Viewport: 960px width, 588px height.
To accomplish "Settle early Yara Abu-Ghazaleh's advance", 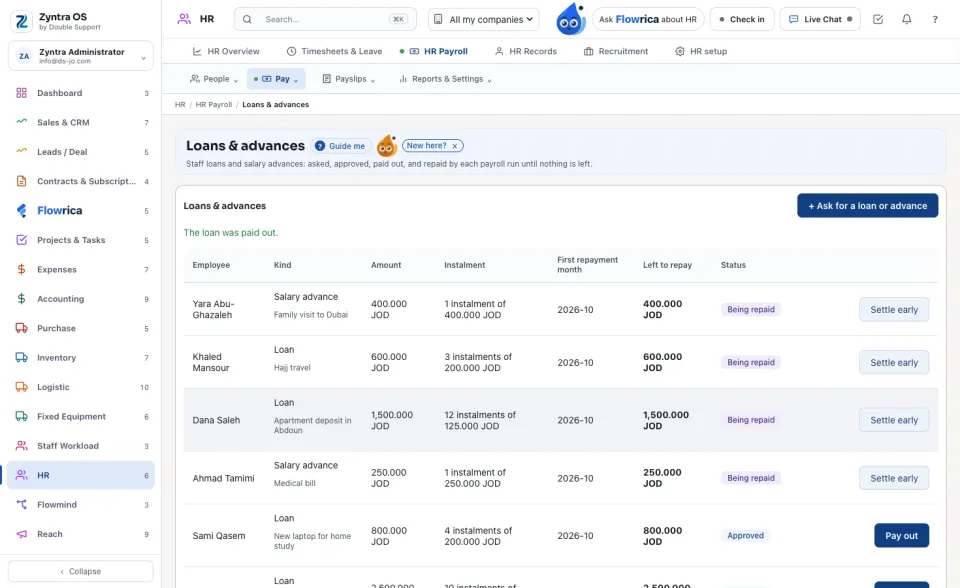I will (x=894, y=309).
